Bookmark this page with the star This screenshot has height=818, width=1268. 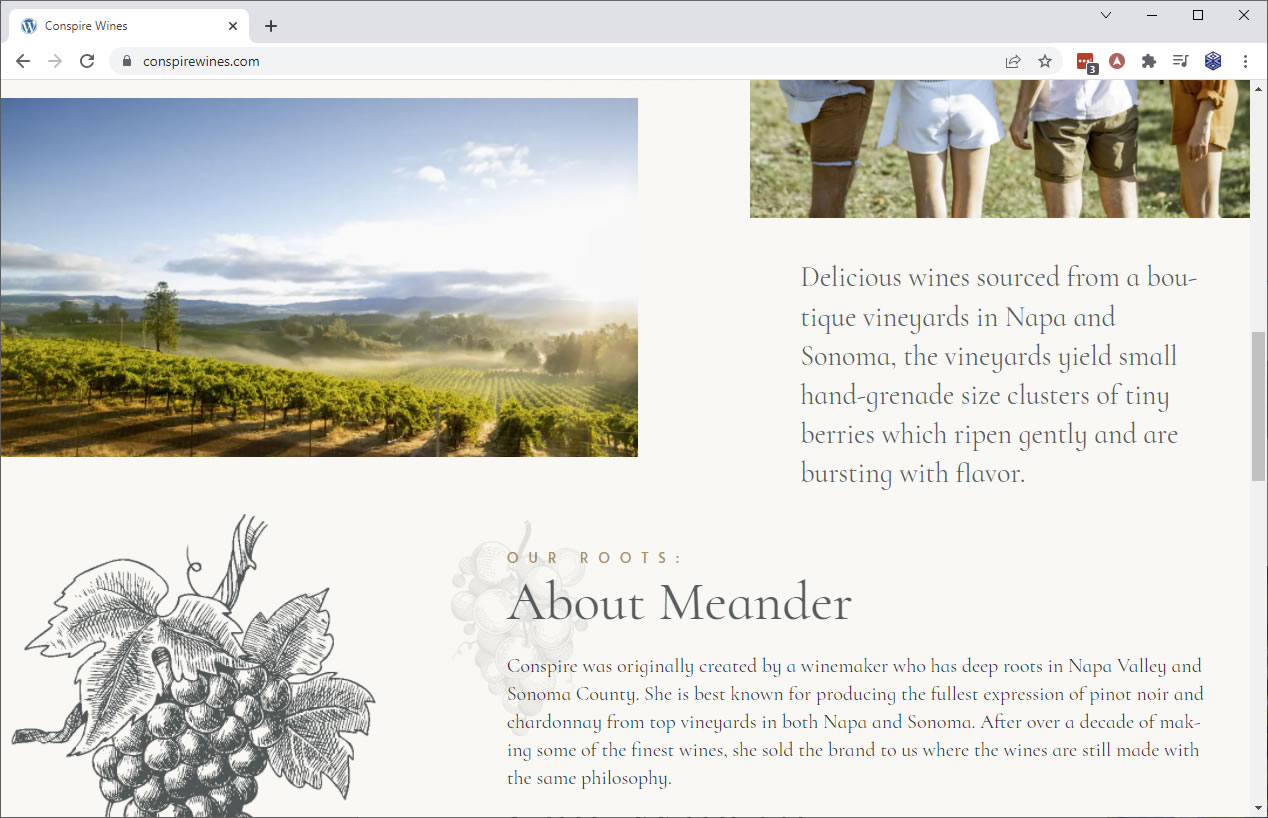1045,61
